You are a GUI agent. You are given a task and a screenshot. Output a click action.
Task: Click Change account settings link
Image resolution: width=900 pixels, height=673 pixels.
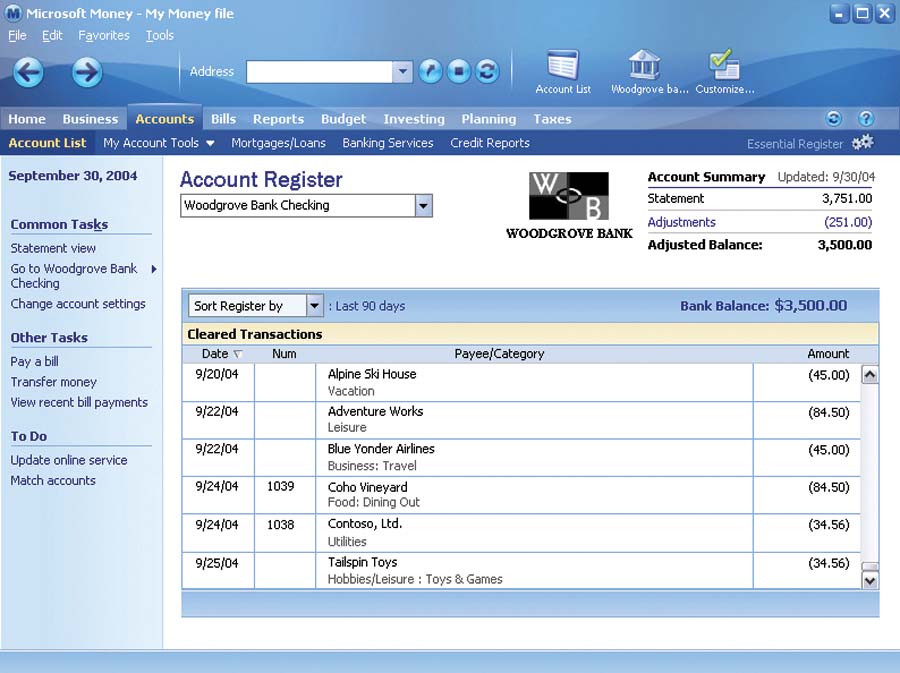(78, 304)
